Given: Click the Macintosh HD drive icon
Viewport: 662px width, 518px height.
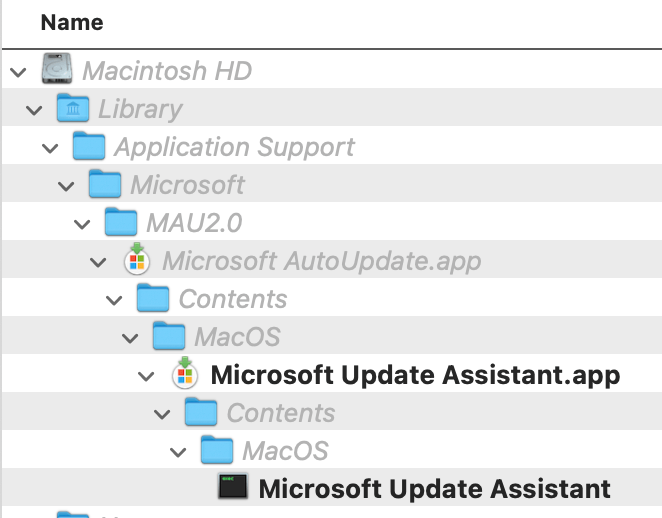Looking at the screenshot, I should point(57,71).
